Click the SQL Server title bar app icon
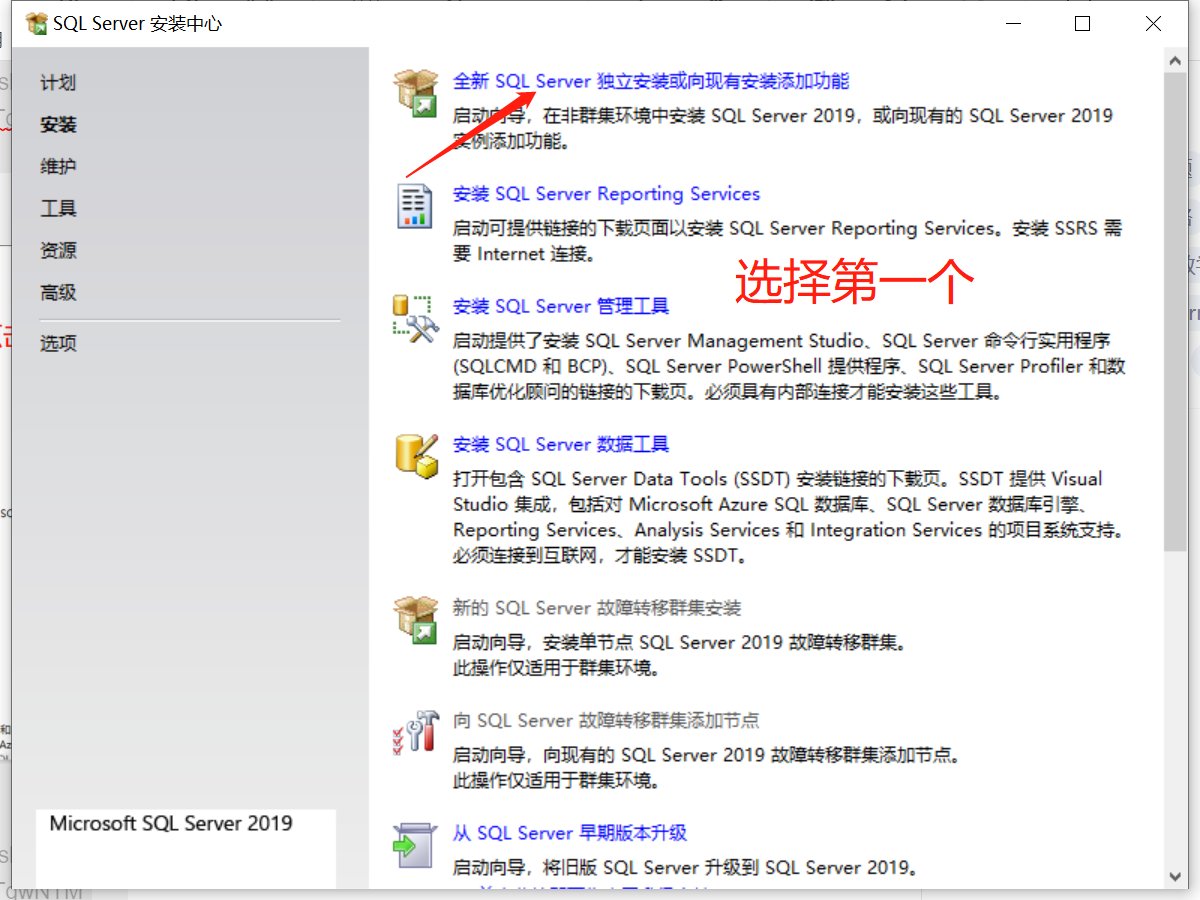 point(36,24)
